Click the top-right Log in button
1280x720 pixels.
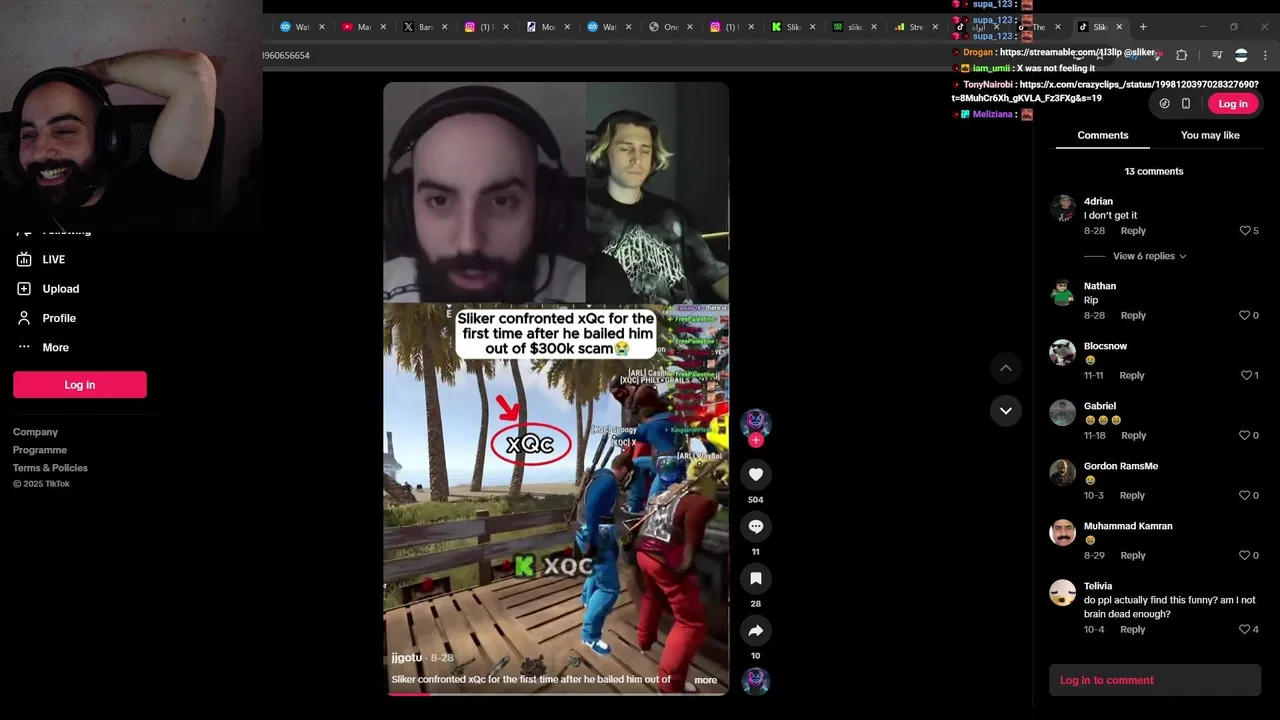(x=1233, y=104)
